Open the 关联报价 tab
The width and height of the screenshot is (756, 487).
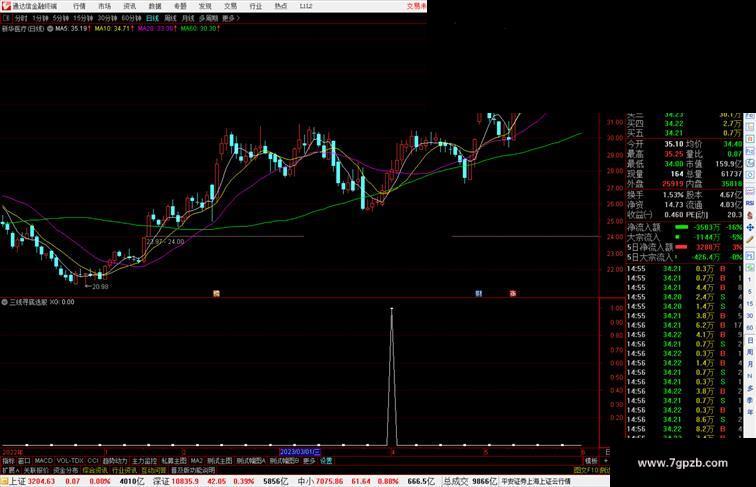point(36,470)
